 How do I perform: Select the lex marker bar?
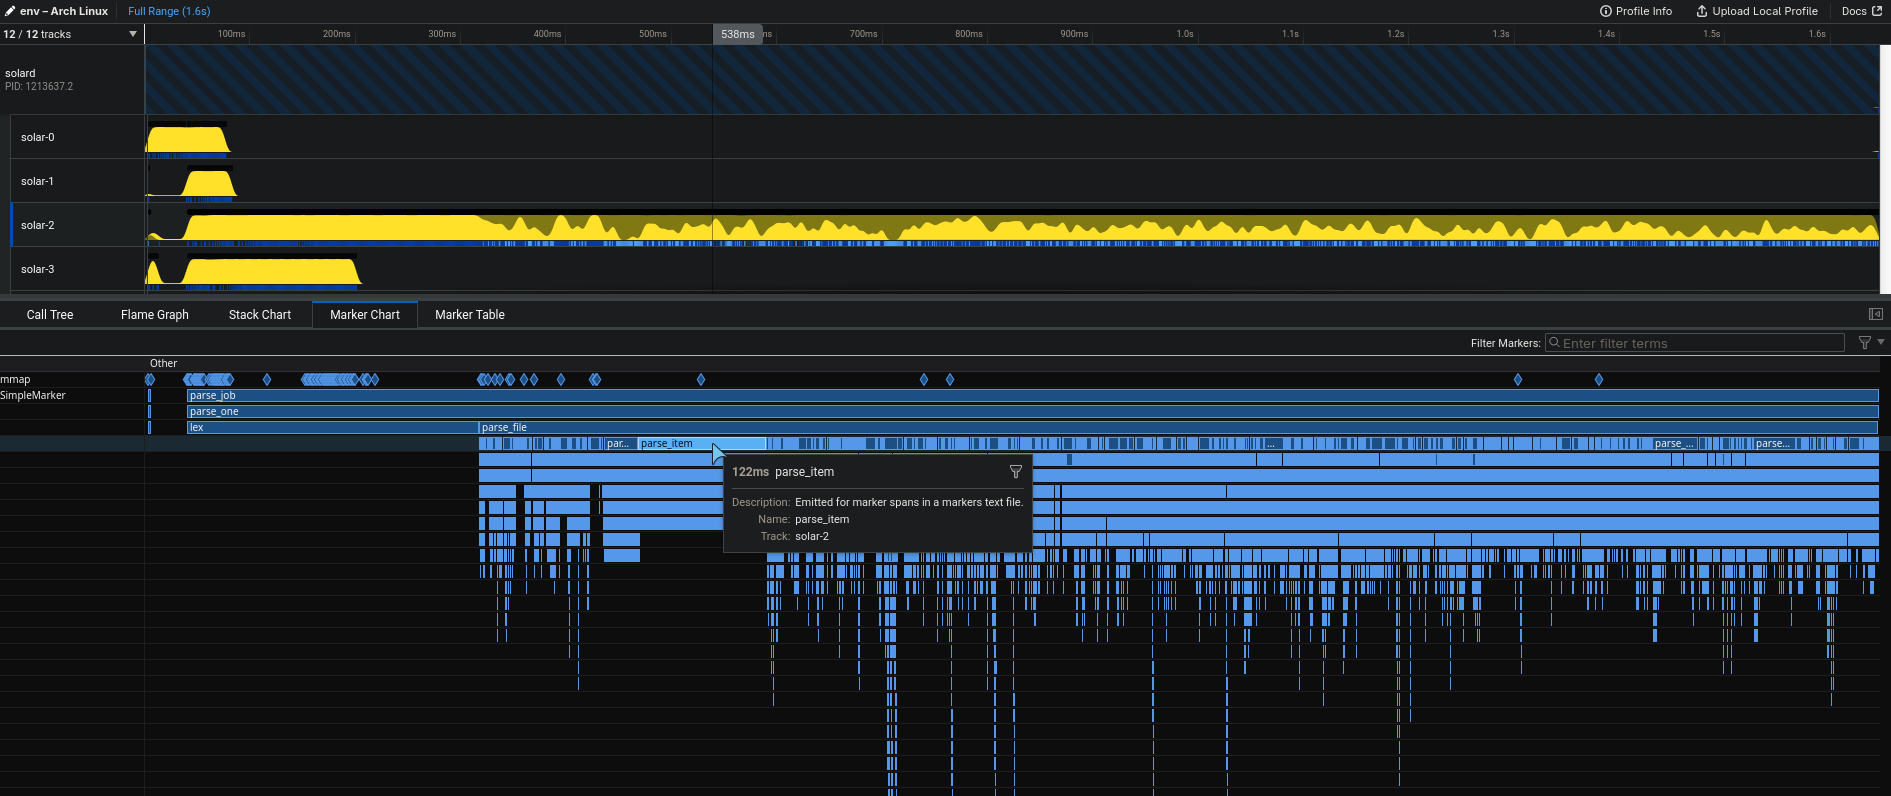(x=332, y=428)
